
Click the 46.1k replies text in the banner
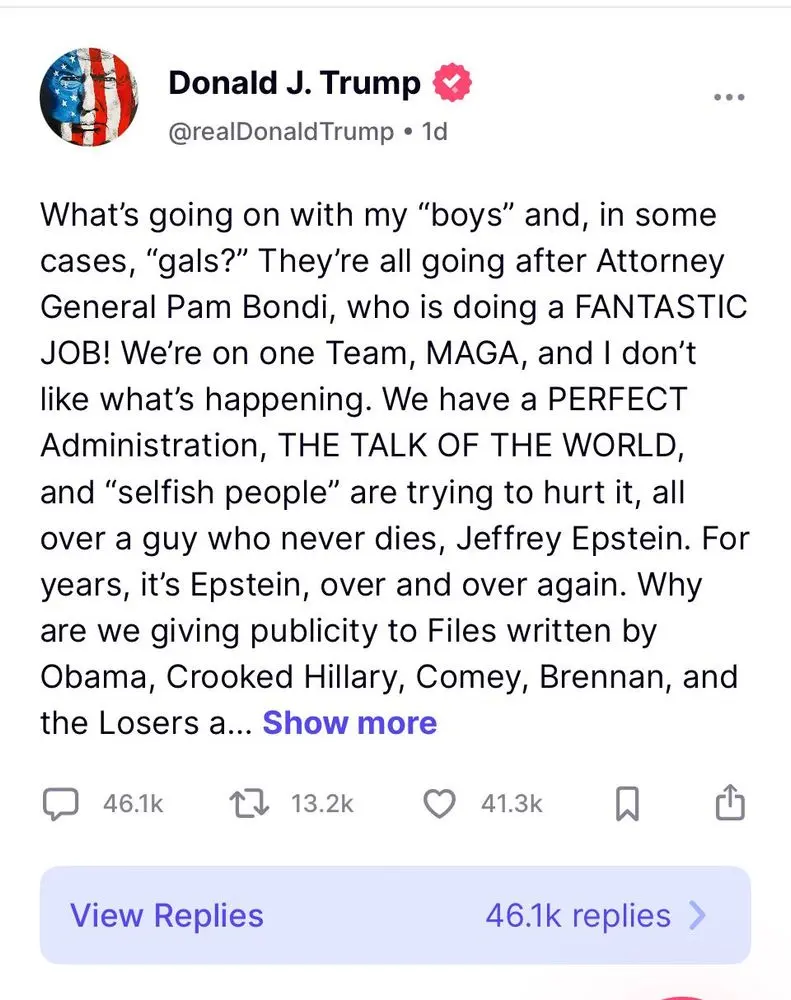(577, 915)
